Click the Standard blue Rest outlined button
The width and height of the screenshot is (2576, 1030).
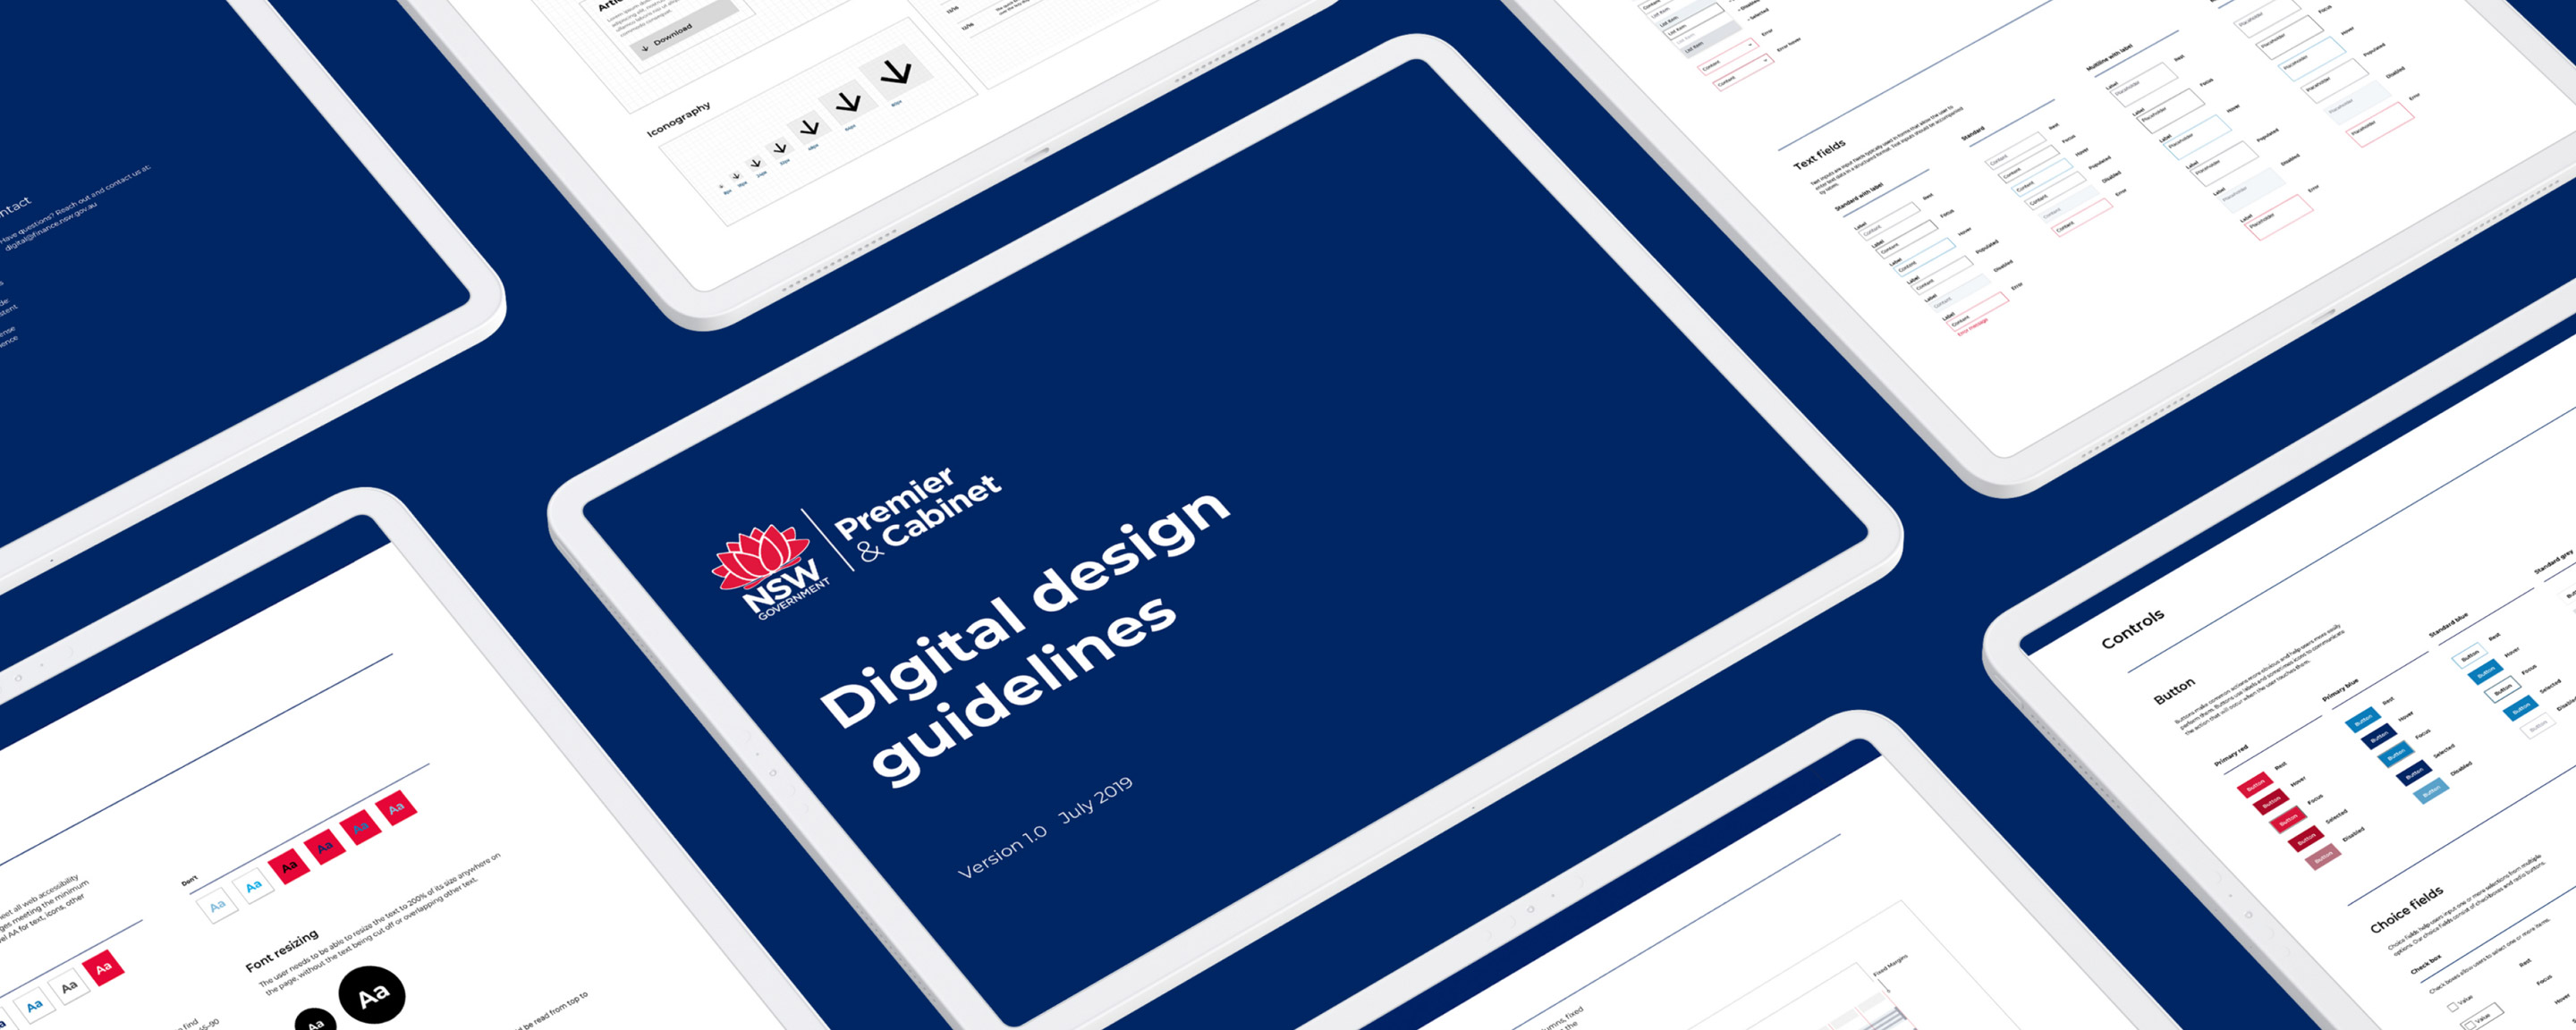(2470, 656)
